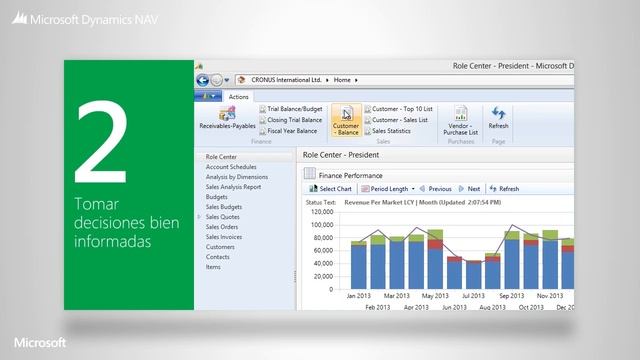Click the Revenue Per Market LCY status text
This screenshot has width=640, height=360.
422,202
